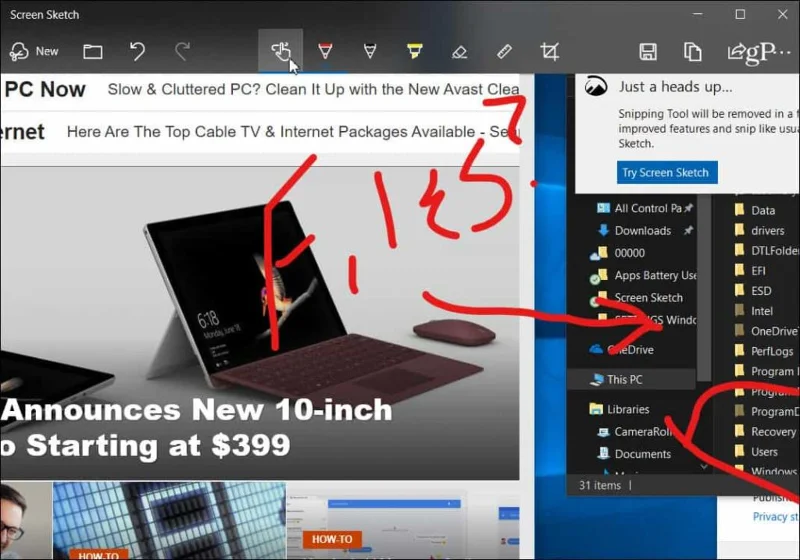Select the Eraser tool

[x=459, y=52]
